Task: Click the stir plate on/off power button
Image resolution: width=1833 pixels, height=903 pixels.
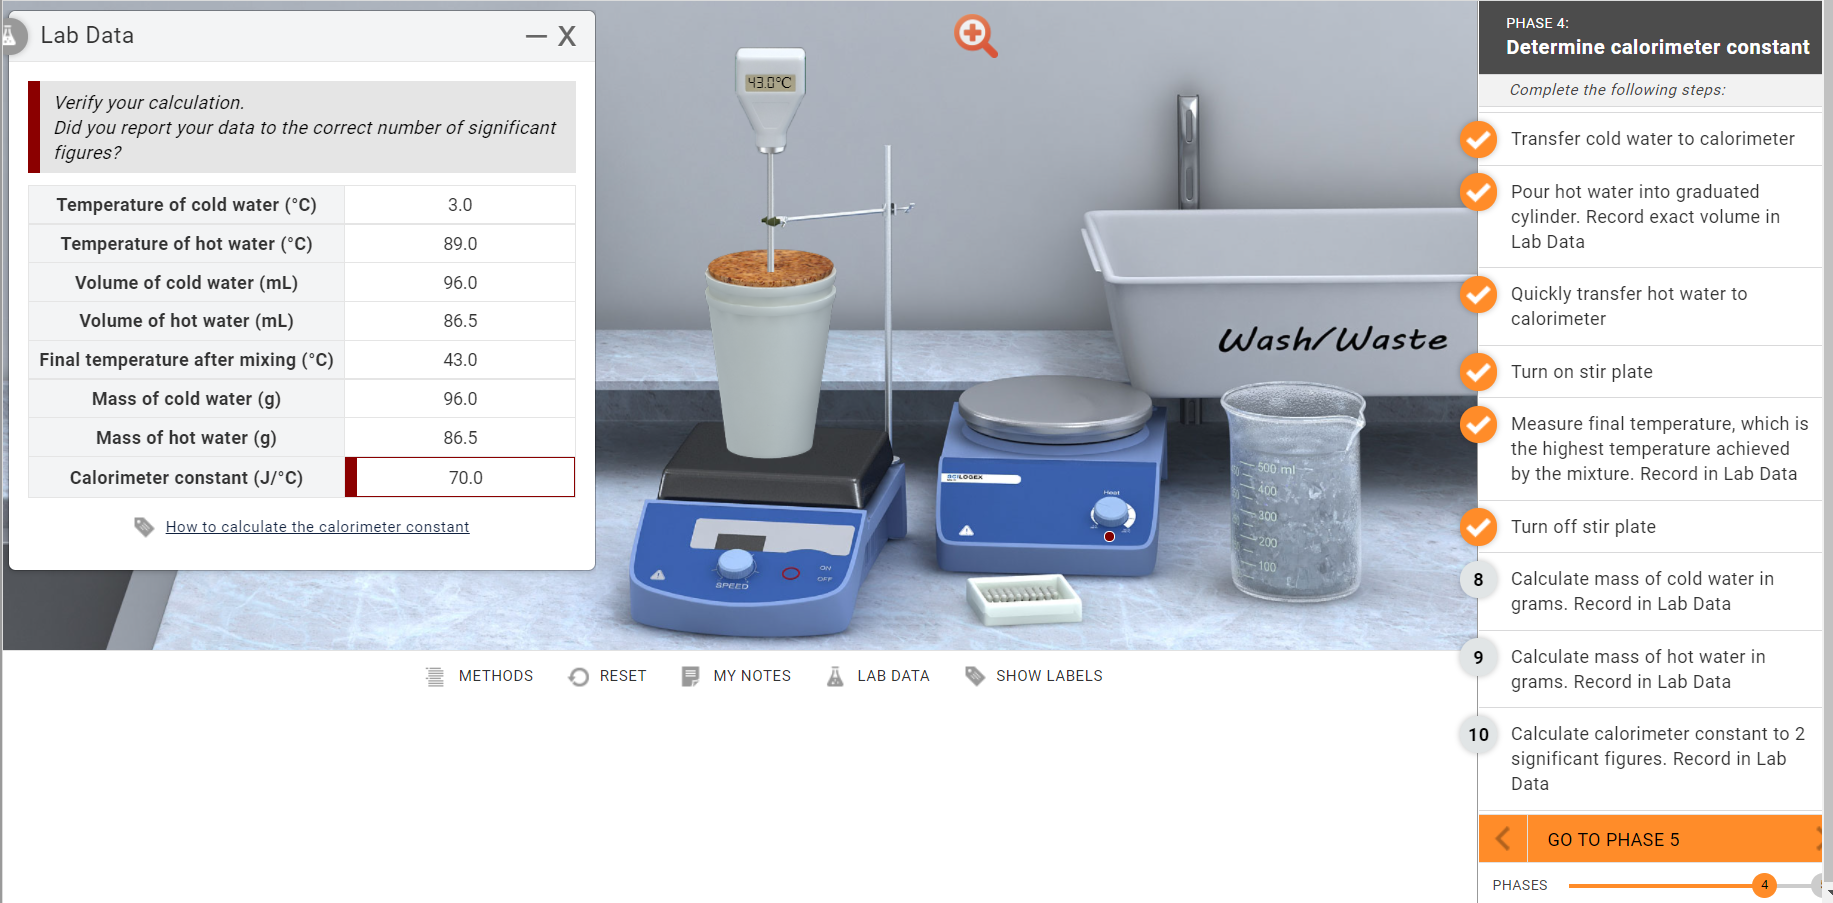Action: coord(790,574)
